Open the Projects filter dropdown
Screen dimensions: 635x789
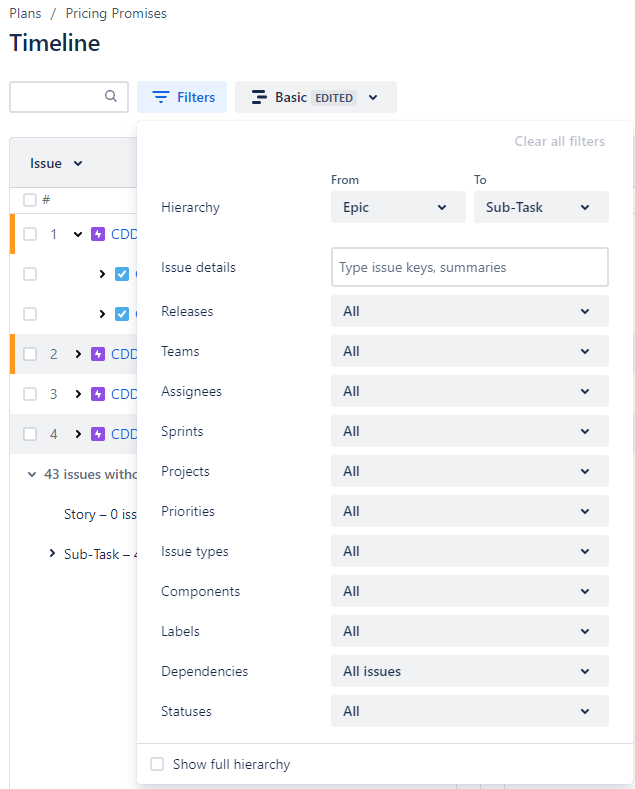(x=469, y=471)
